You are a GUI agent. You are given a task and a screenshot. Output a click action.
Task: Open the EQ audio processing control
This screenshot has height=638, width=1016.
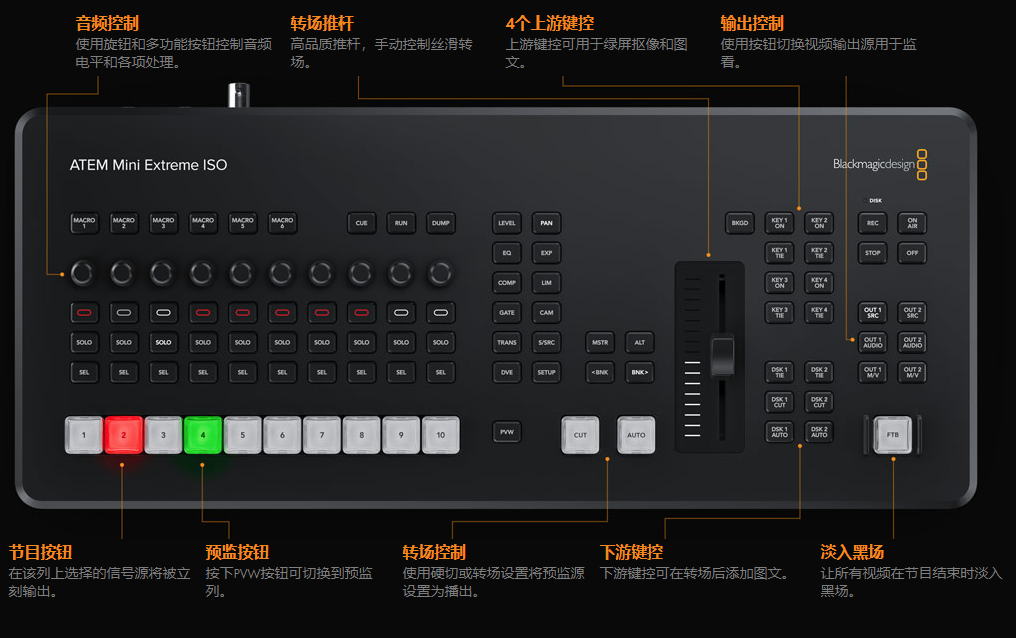(x=506, y=252)
